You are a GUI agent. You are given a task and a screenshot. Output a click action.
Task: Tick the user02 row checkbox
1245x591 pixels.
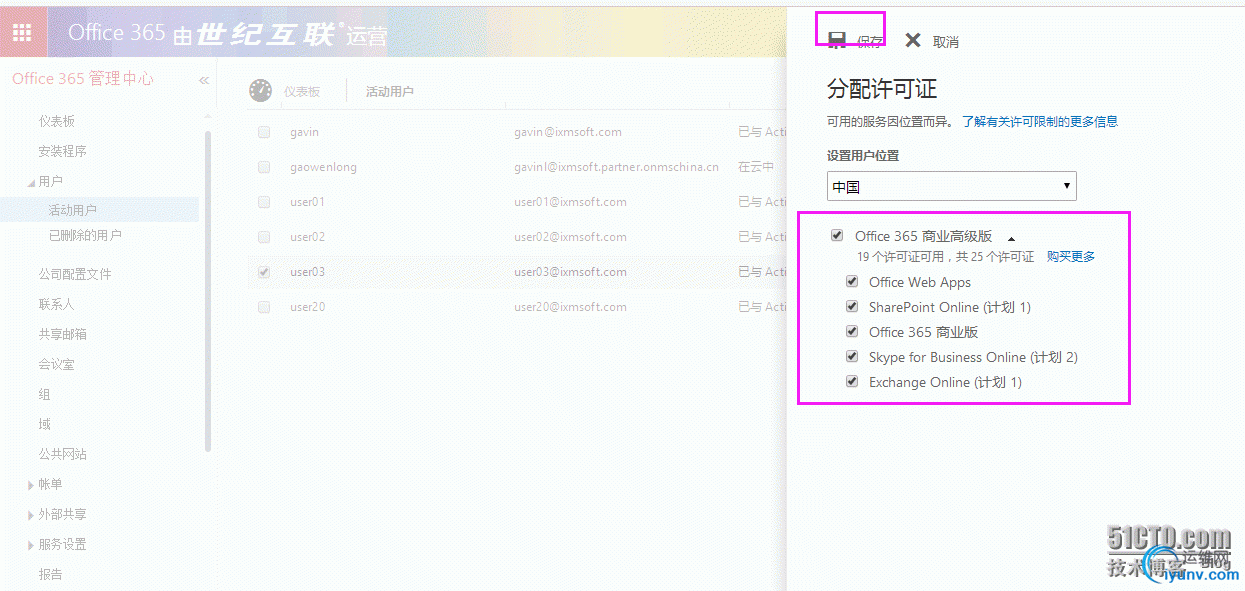pyautogui.click(x=264, y=237)
